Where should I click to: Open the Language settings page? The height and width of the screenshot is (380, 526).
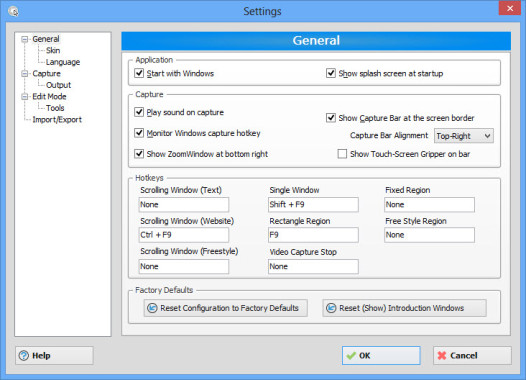point(63,62)
